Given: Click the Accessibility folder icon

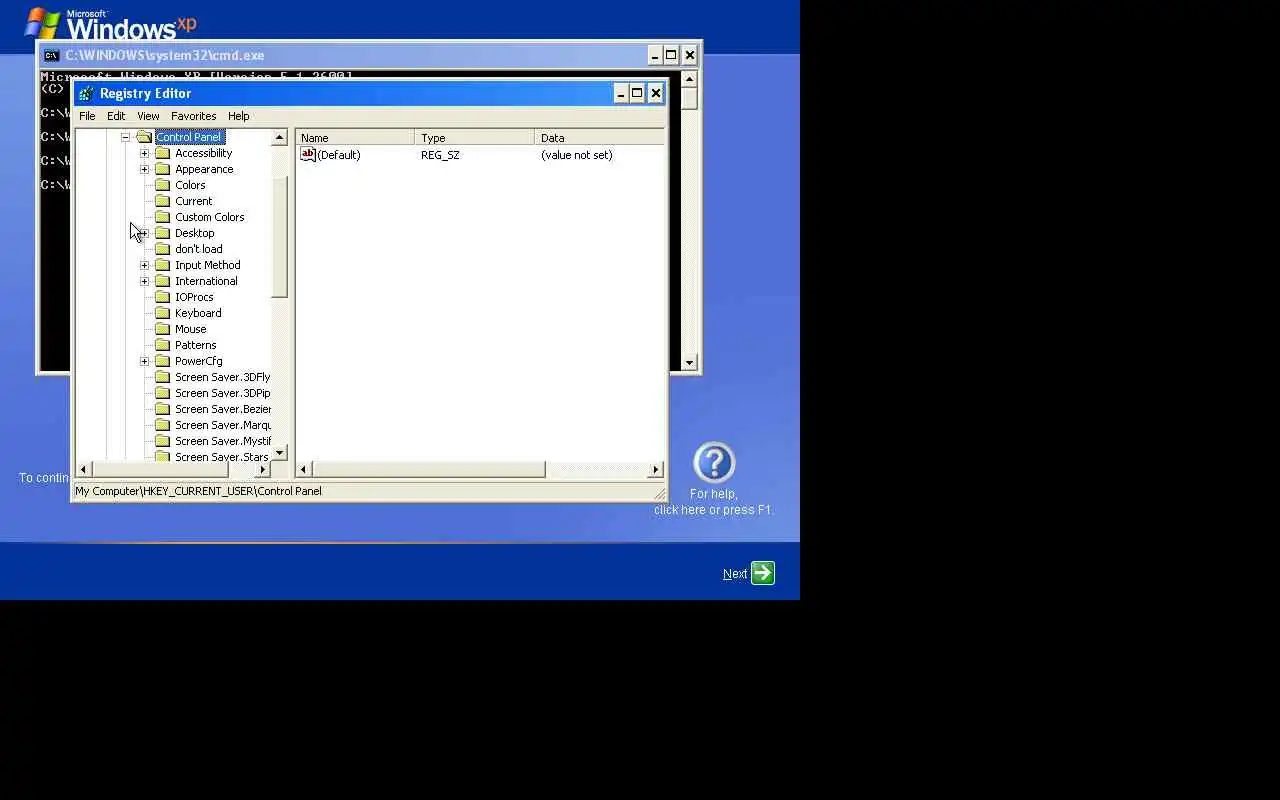Looking at the screenshot, I should (x=163, y=153).
